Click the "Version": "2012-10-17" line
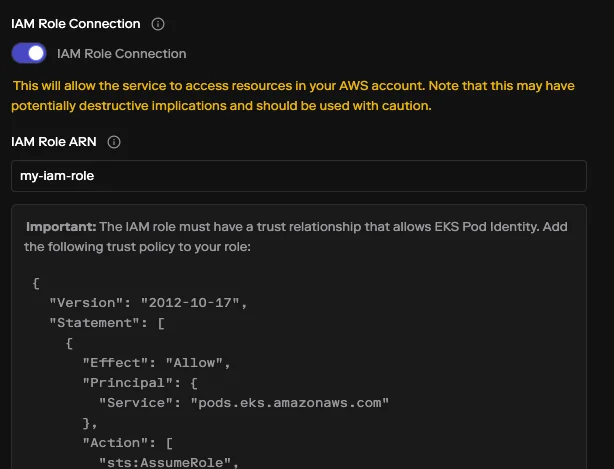 148,303
